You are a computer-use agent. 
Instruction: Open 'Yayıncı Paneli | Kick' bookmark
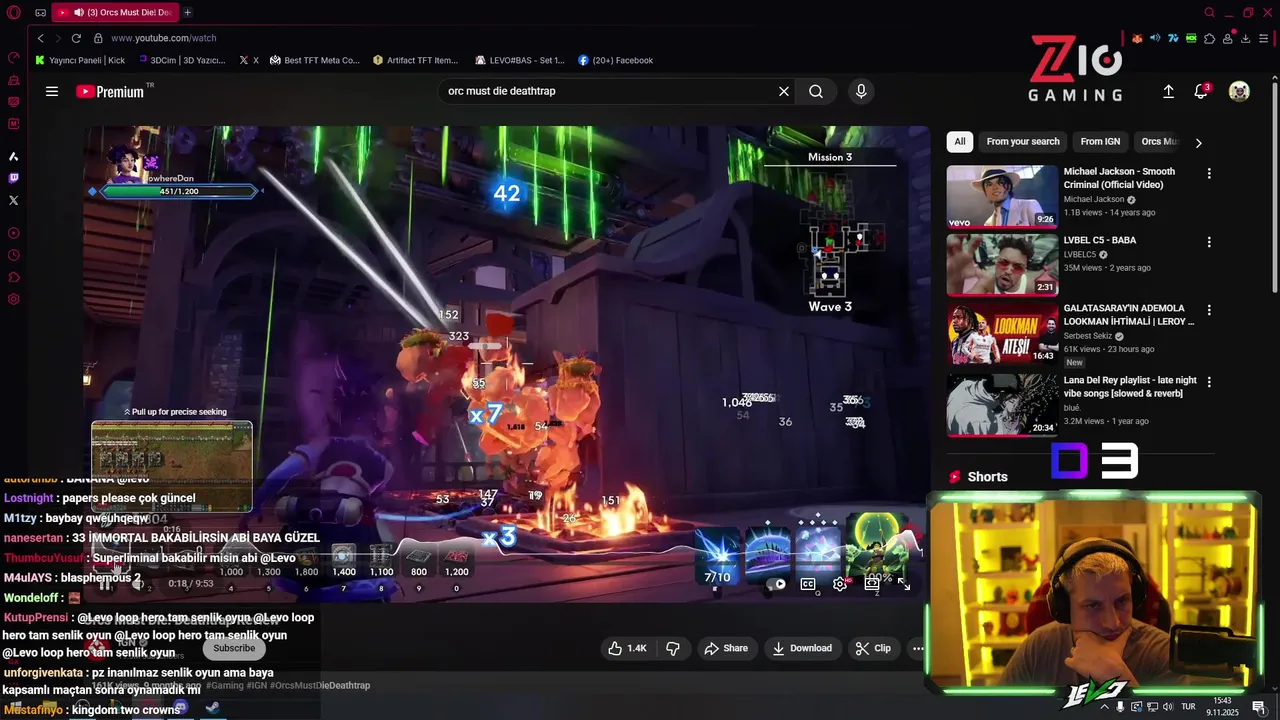(x=80, y=60)
